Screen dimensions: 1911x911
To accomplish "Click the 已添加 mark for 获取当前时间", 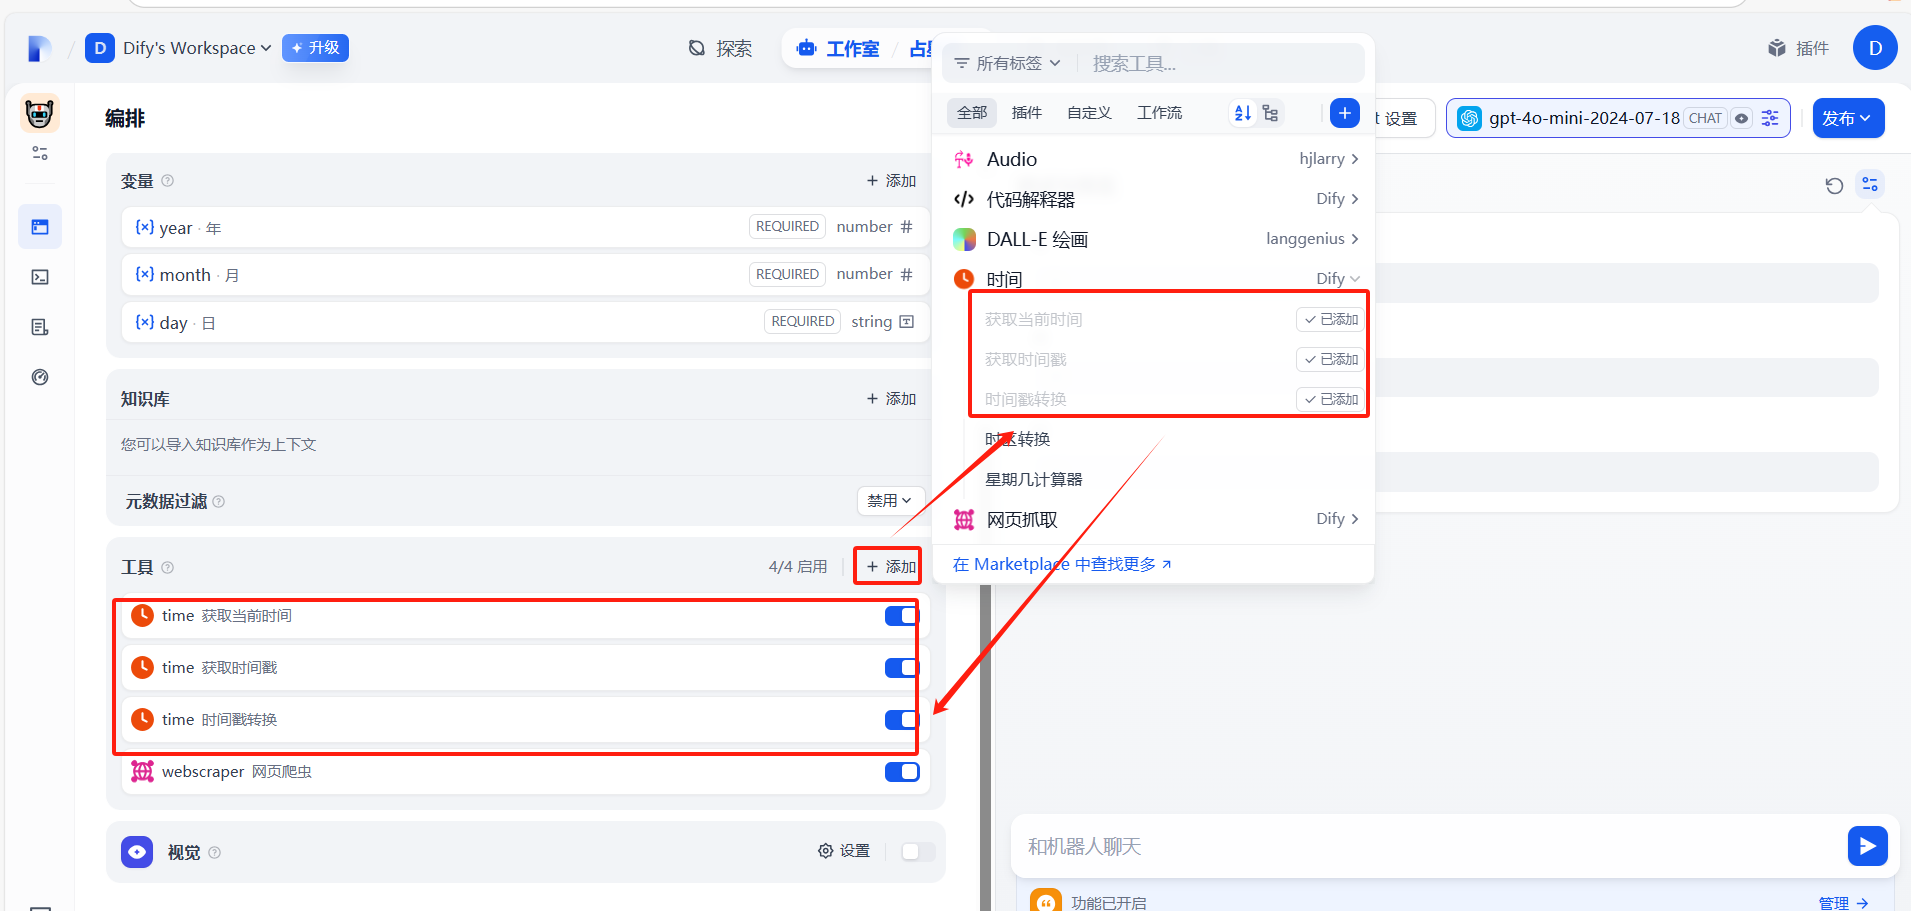I will [x=1330, y=319].
